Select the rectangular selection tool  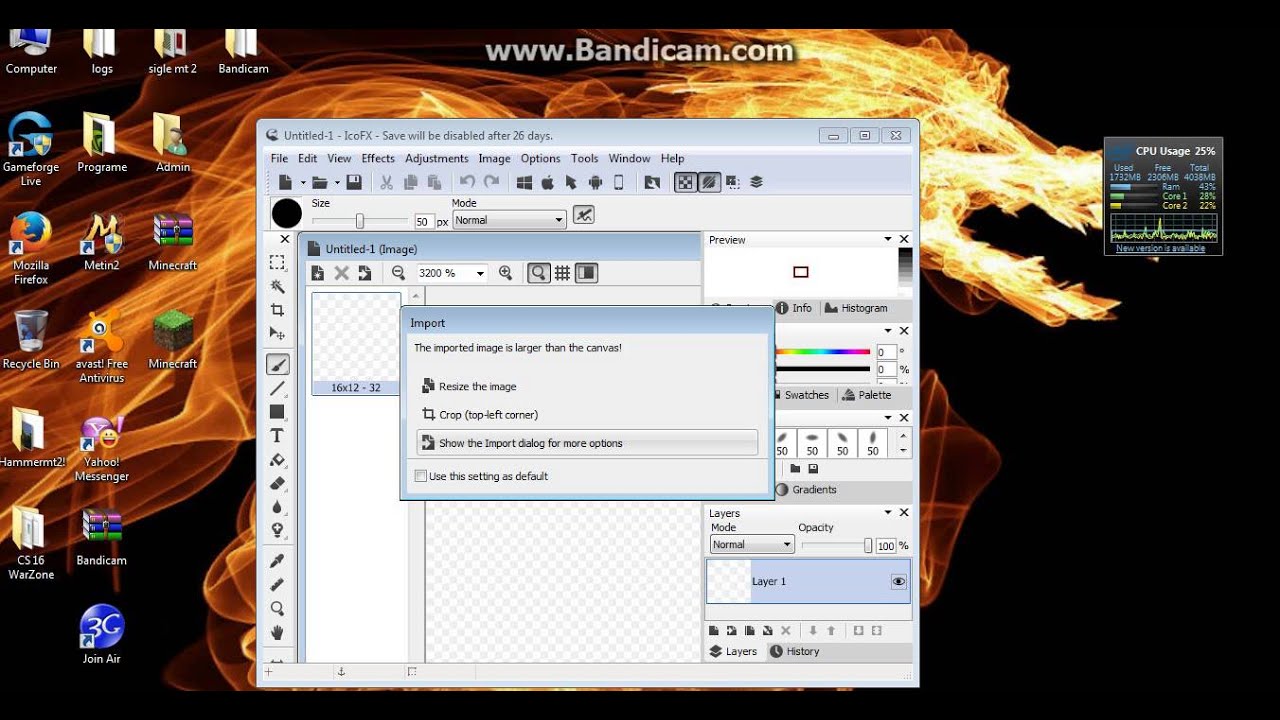pos(277,263)
